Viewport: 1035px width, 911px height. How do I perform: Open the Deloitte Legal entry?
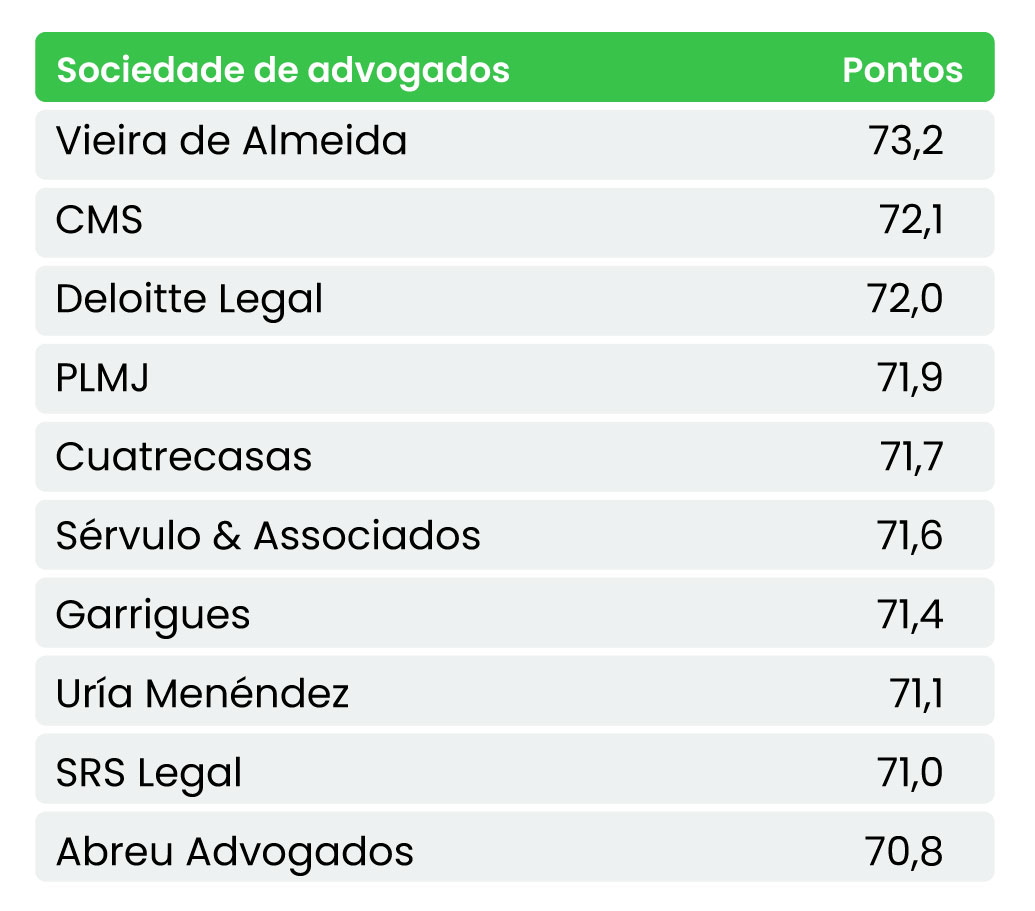(x=190, y=299)
